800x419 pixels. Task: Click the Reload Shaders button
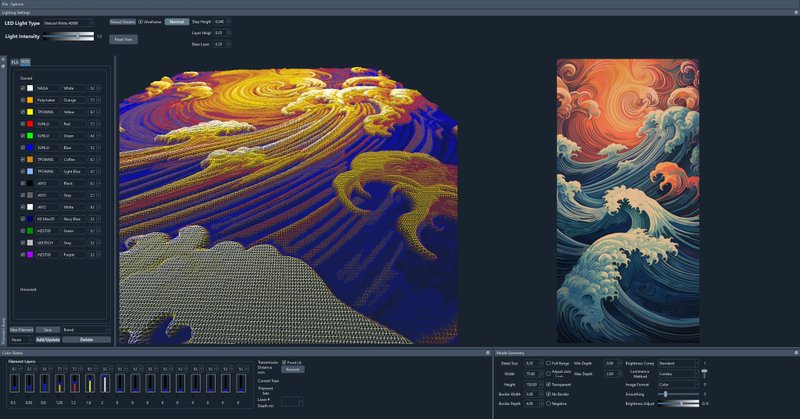(122, 22)
